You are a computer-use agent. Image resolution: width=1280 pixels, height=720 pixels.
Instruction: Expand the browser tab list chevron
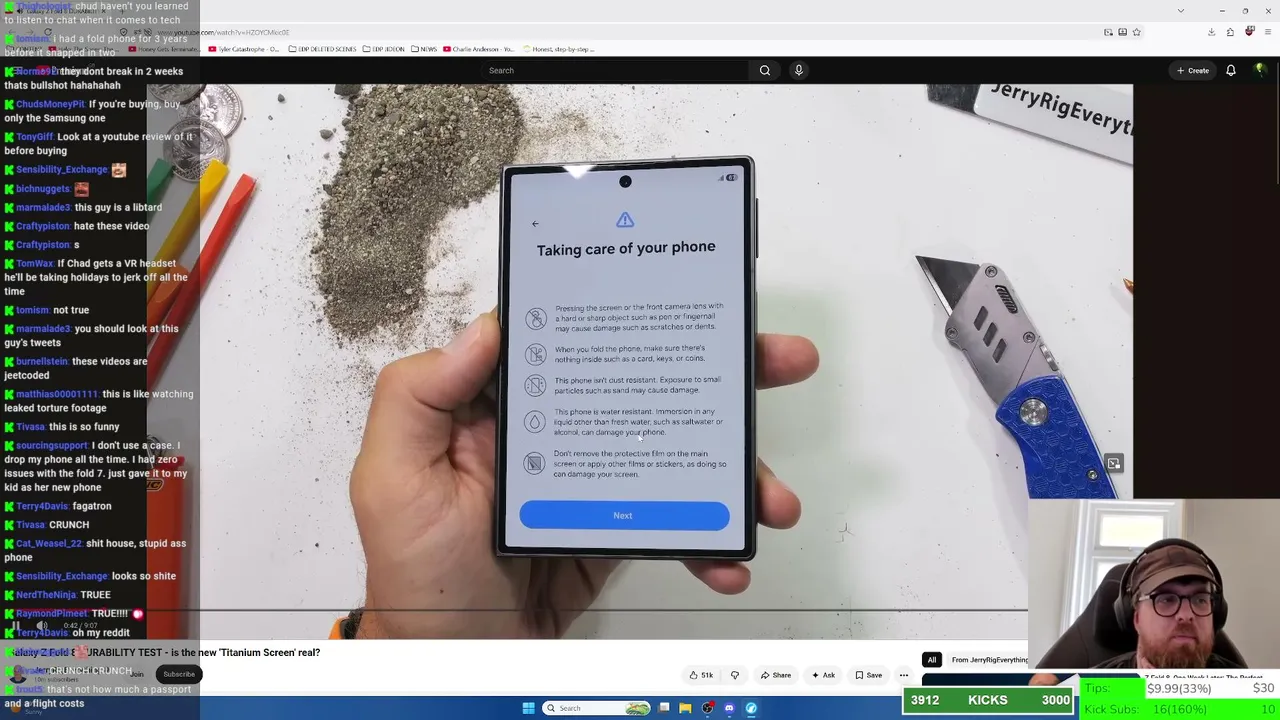1181,11
